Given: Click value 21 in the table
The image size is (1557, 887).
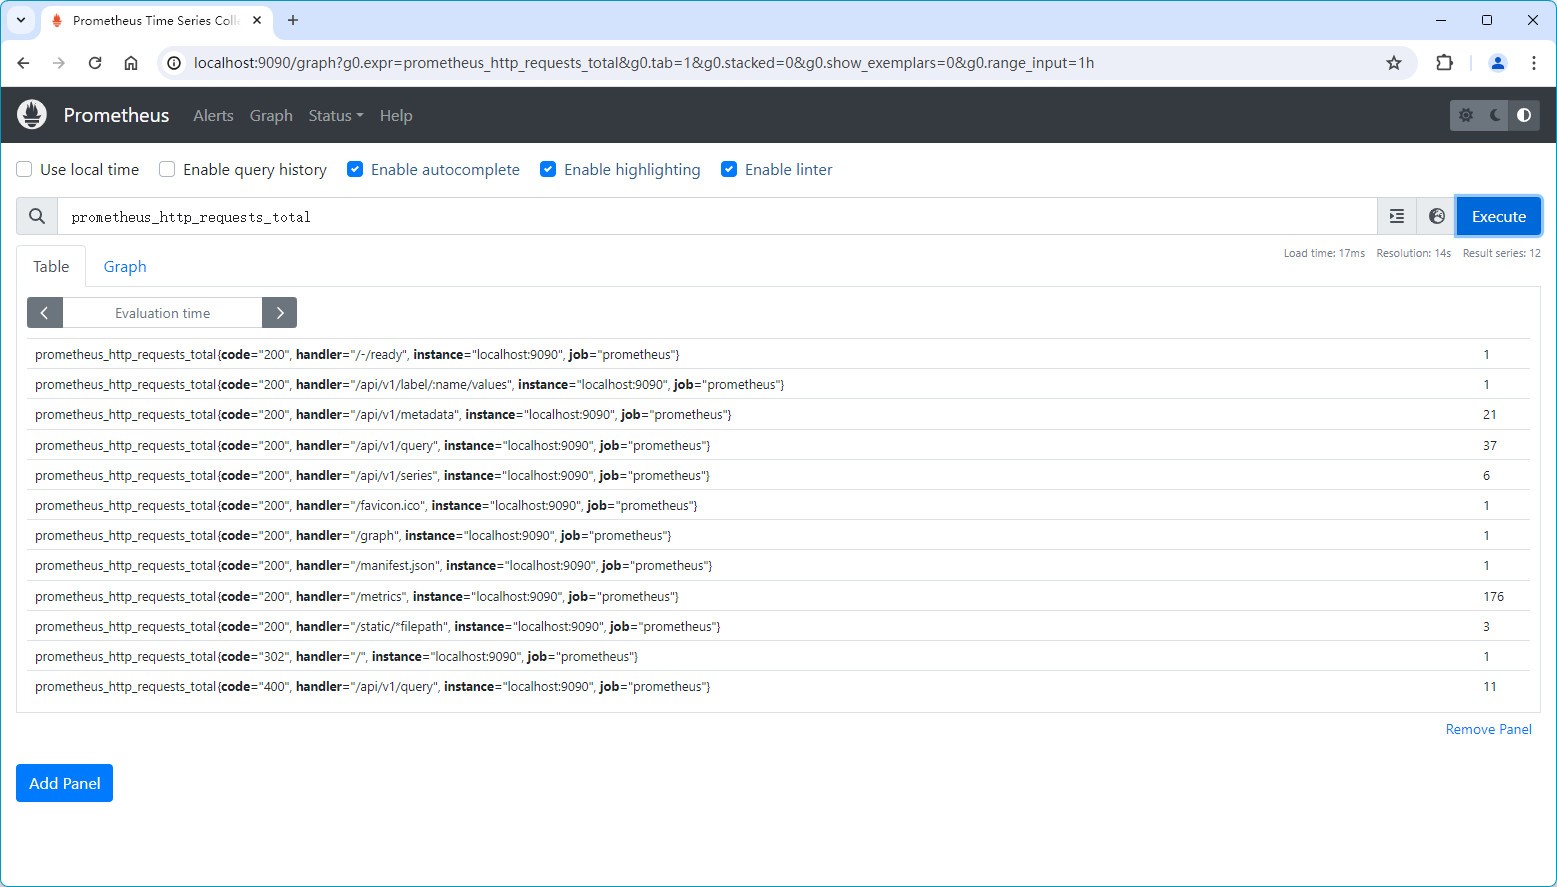Looking at the screenshot, I should coord(1490,414).
